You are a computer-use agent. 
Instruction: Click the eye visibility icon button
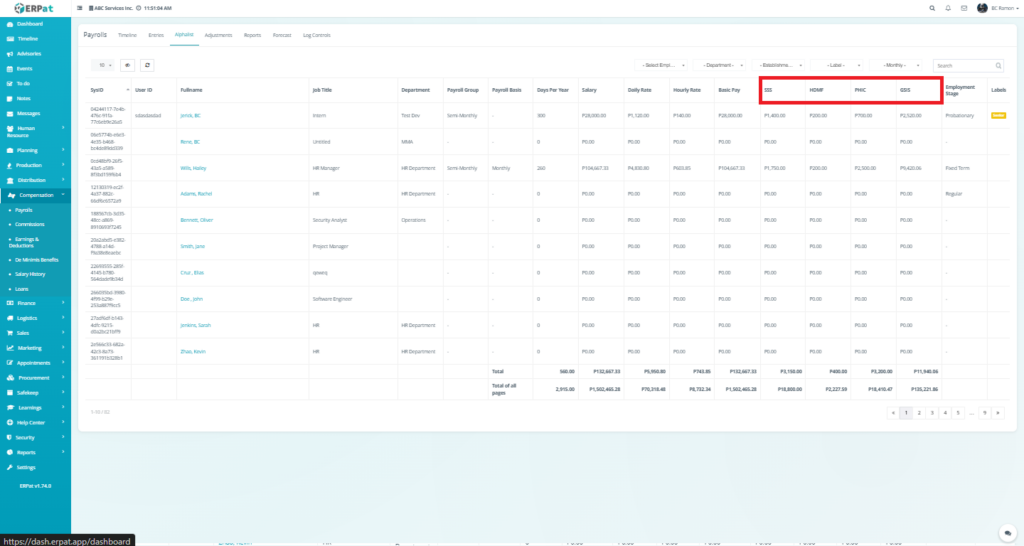(x=128, y=65)
